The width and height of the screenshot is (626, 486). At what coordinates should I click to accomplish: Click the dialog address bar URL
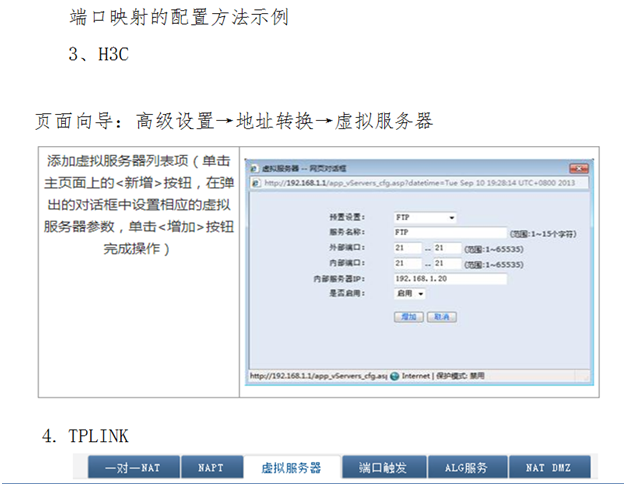(x=419, y=183)
